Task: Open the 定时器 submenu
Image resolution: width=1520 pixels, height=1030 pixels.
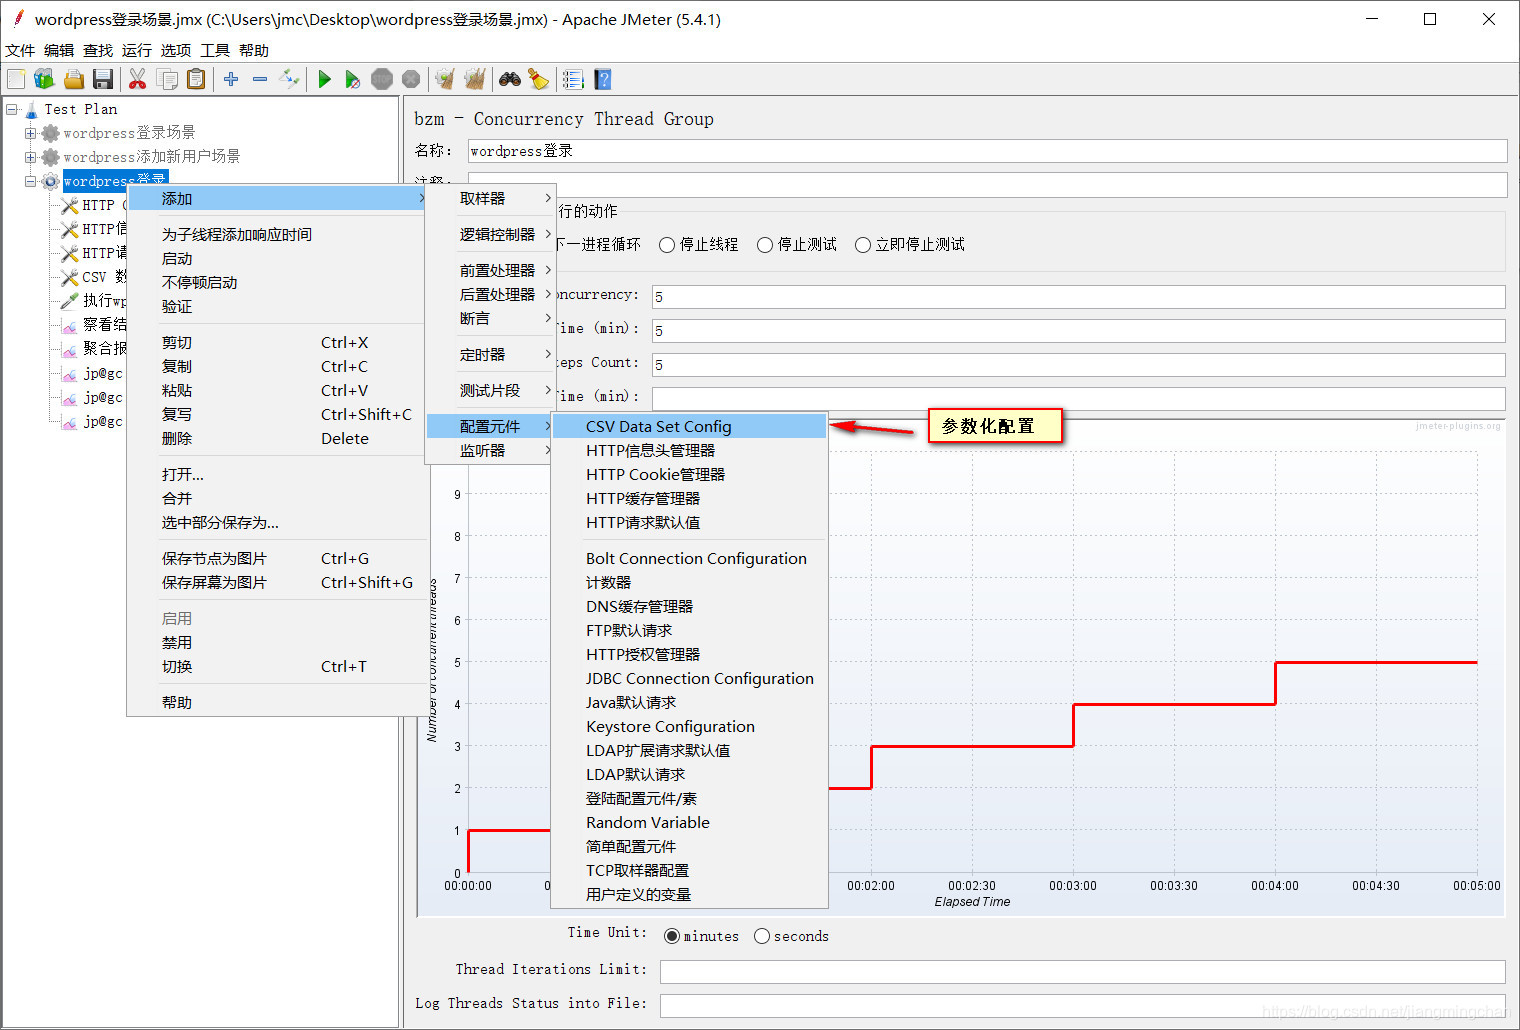Action: 489,354
